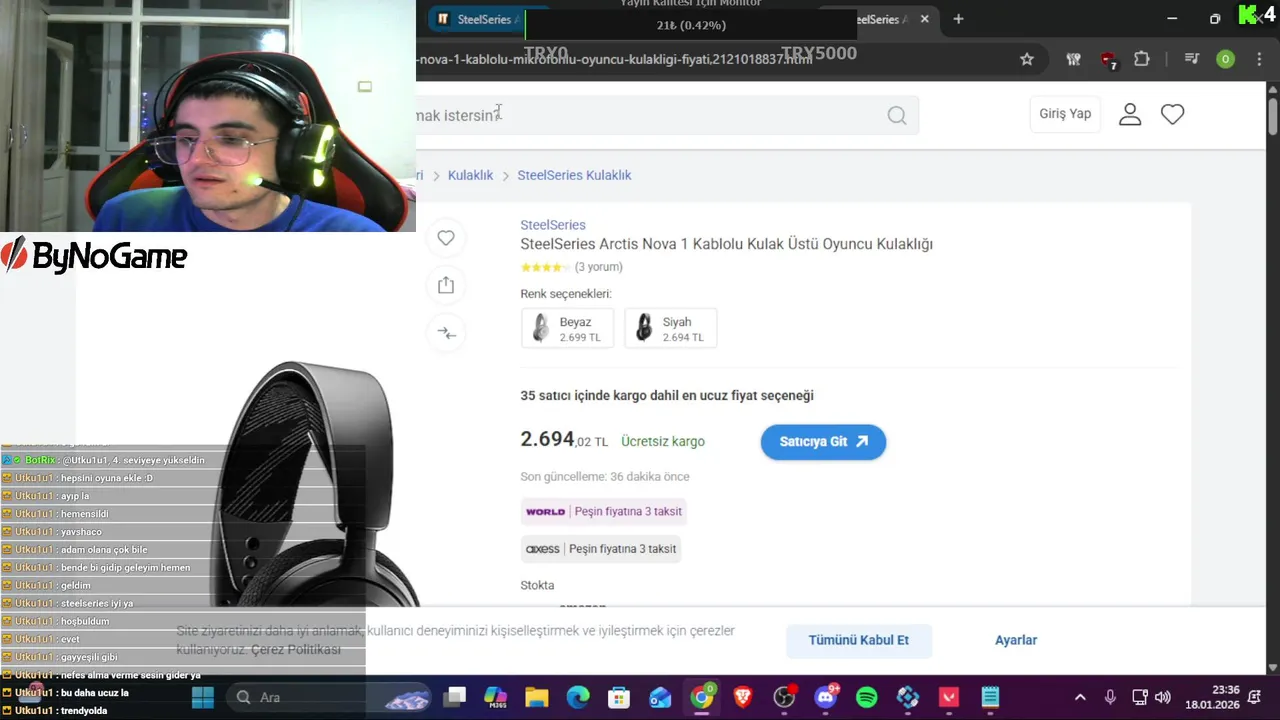The width and height of the screenshot is (1280, 720).
Task: Open Windows Start menu
Action: (x=202, y=697)
